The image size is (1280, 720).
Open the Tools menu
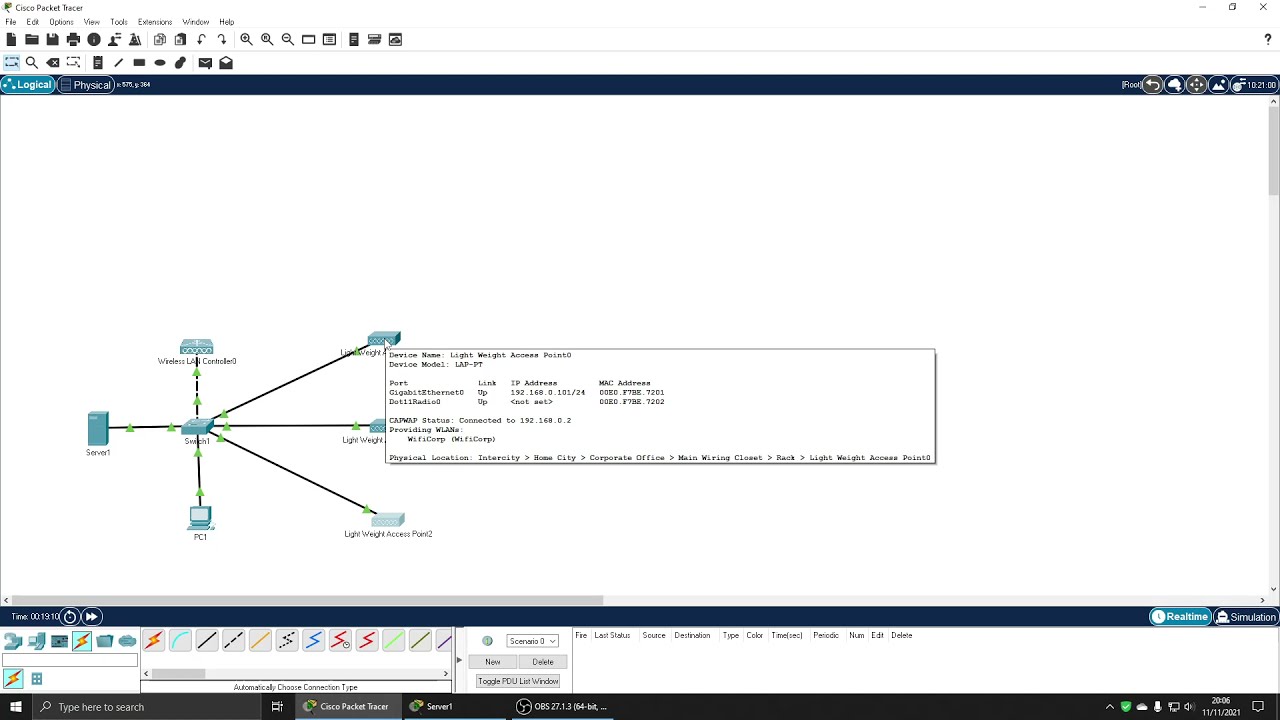pyautogui.click(x=119, y=22)
